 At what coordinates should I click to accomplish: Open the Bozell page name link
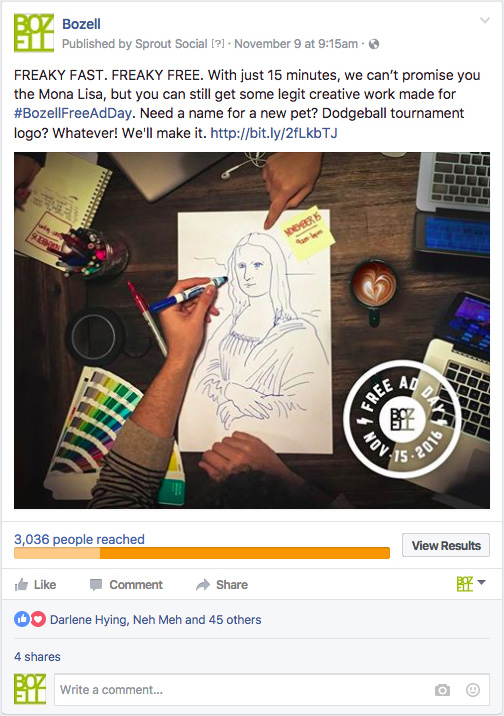(81, 24)
